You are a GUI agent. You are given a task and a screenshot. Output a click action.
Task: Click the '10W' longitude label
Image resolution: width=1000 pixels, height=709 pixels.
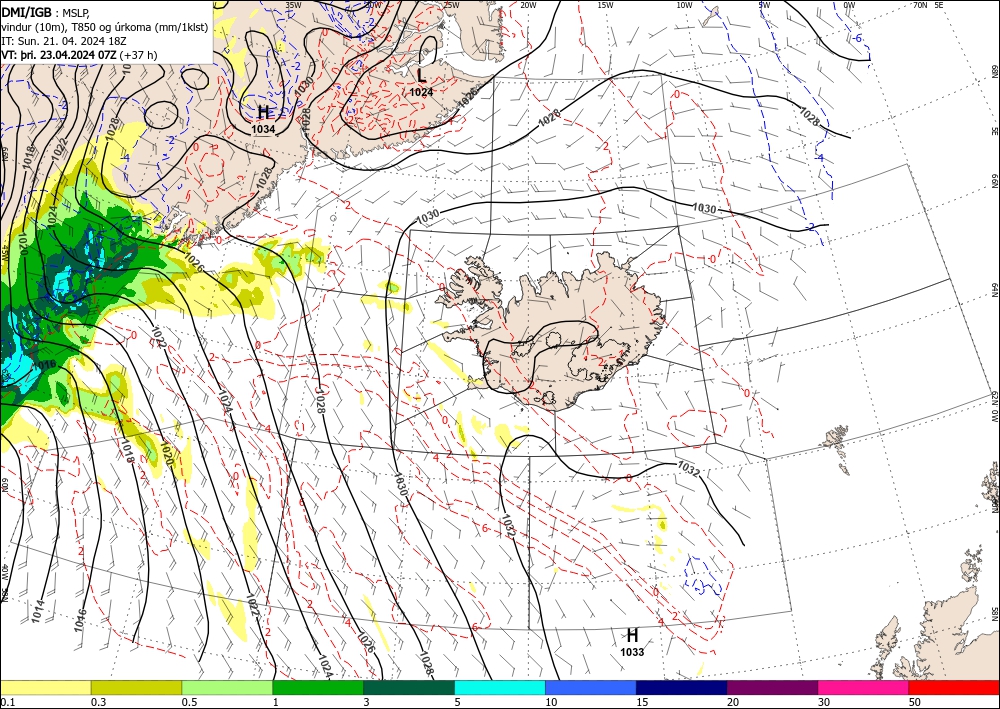pos(684,5)
